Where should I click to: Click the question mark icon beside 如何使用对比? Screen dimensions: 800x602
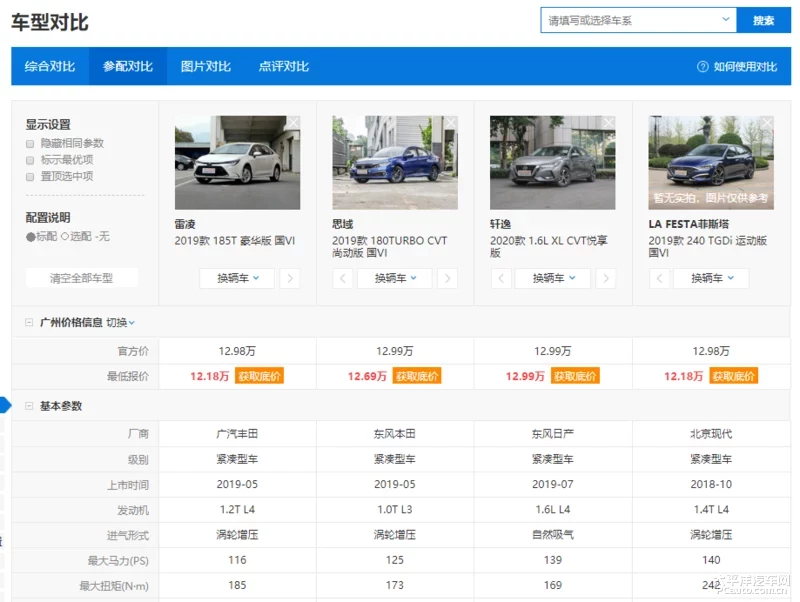click(x=703, y=67)
